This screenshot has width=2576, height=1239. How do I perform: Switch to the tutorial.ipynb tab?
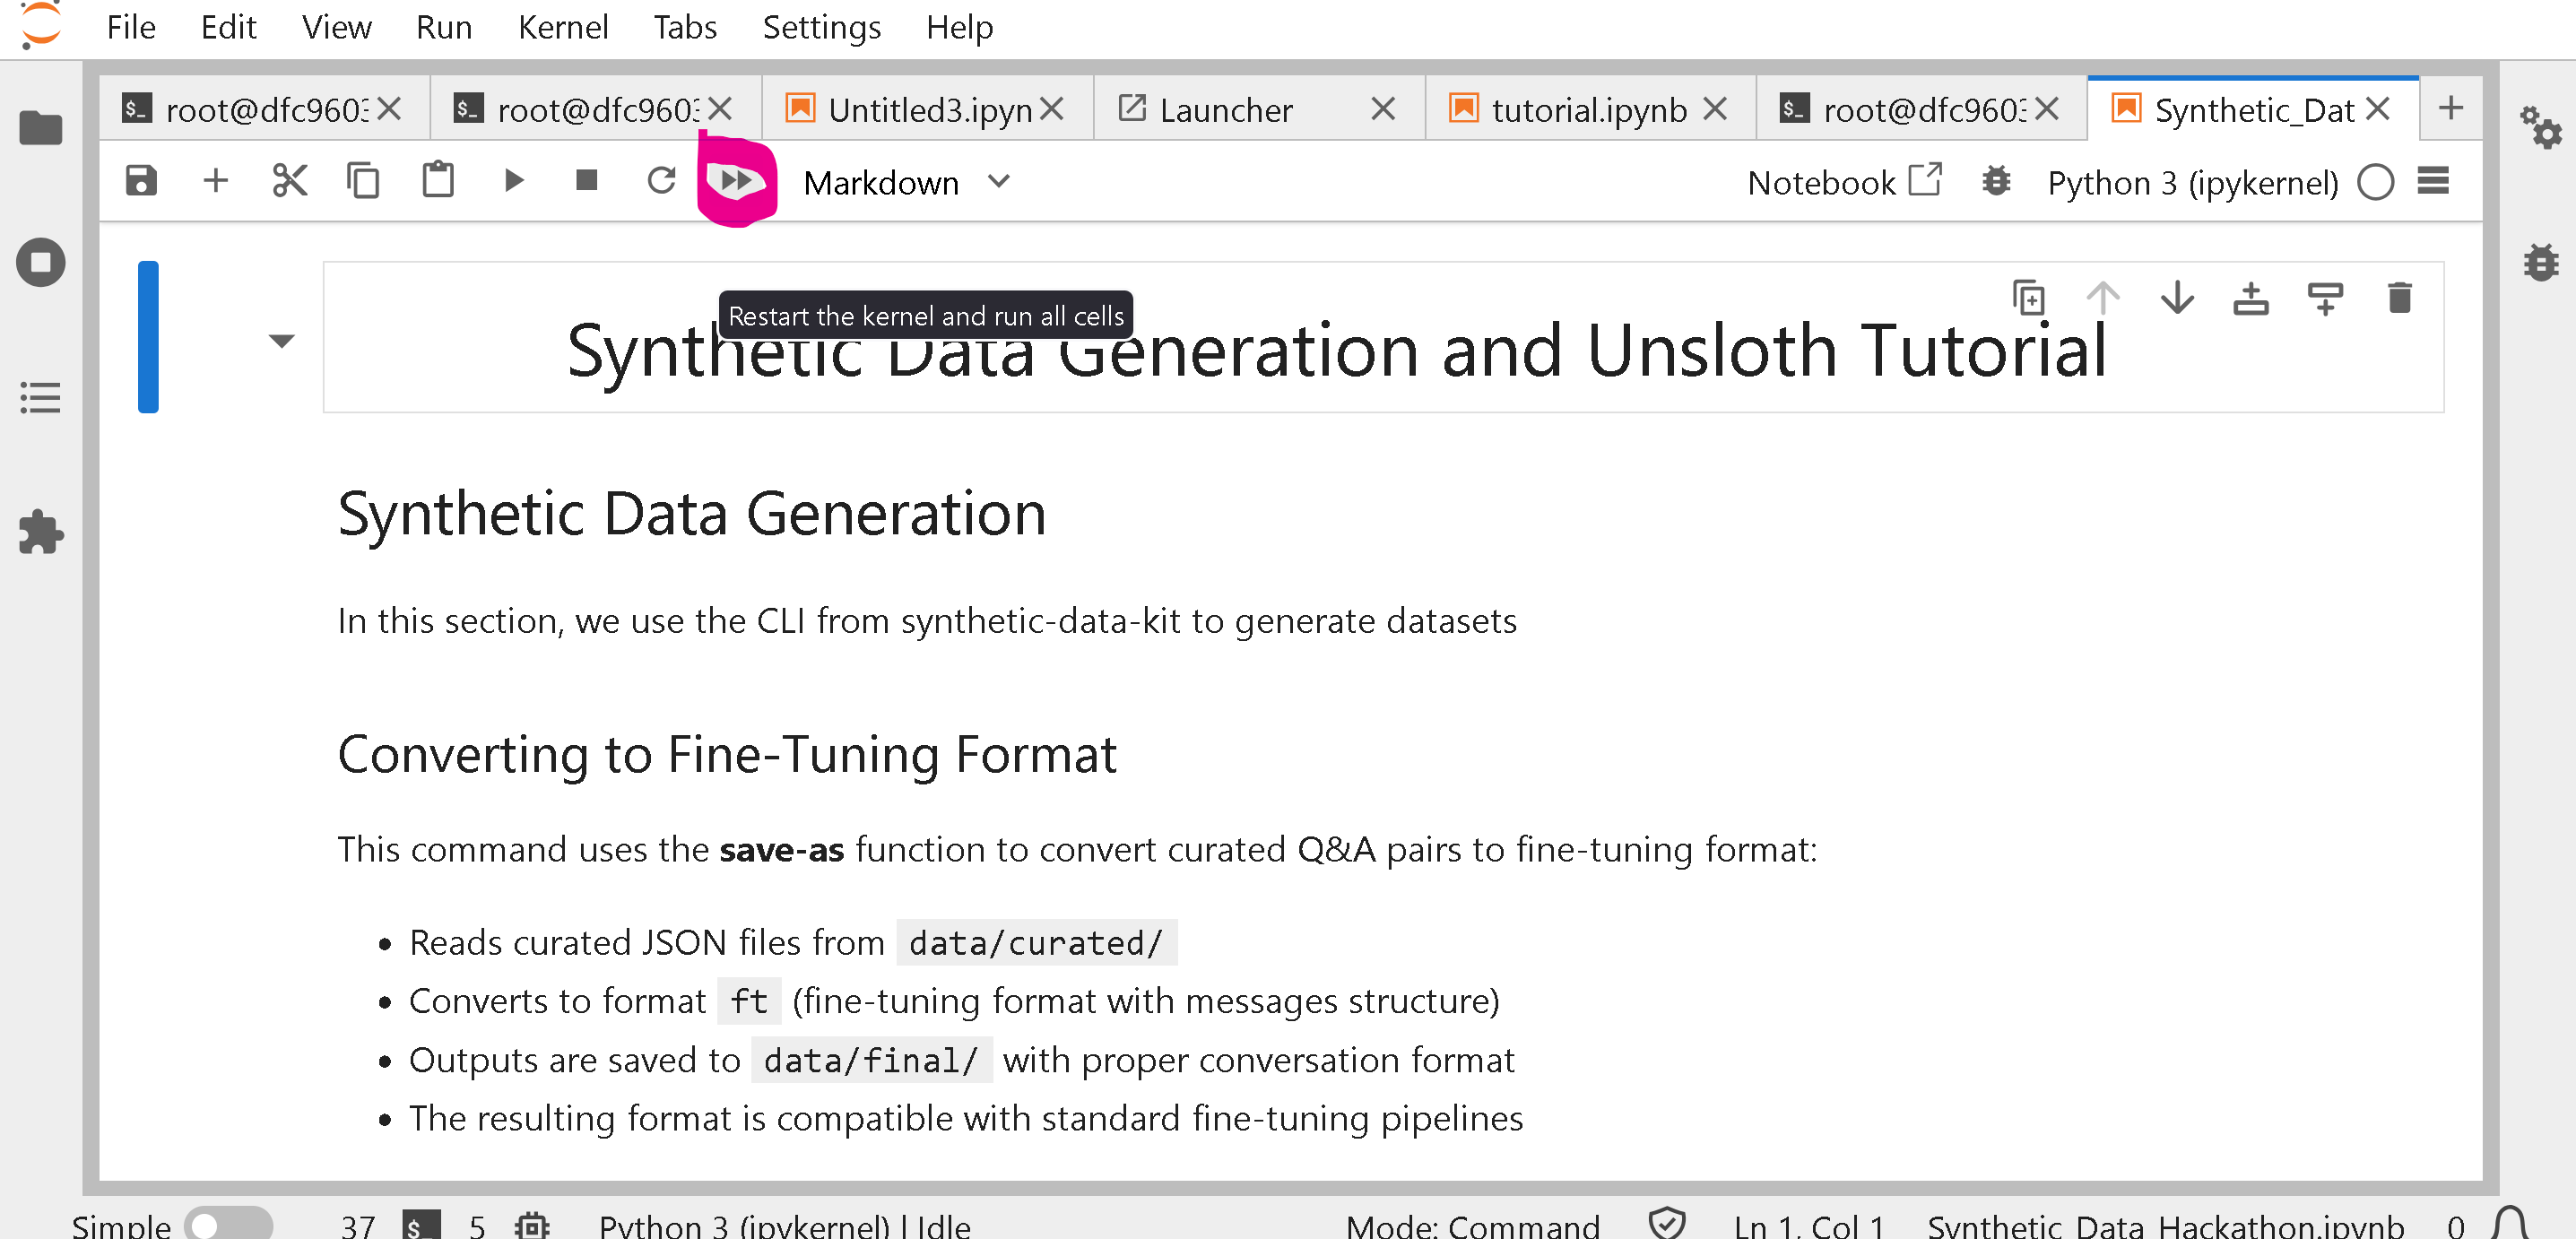[1588, 109]
